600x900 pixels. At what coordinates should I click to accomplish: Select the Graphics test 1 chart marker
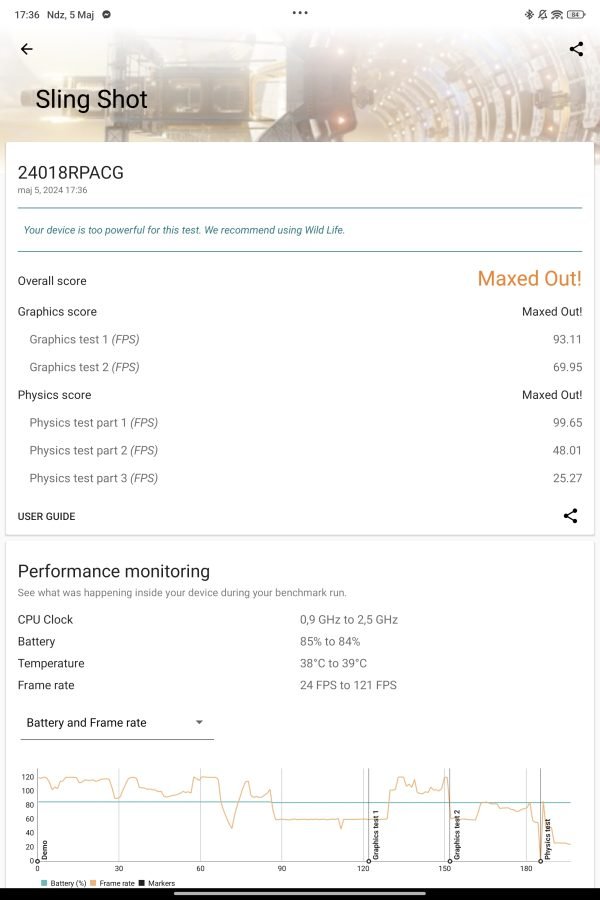pyautogui.click(x=369, y=861)
